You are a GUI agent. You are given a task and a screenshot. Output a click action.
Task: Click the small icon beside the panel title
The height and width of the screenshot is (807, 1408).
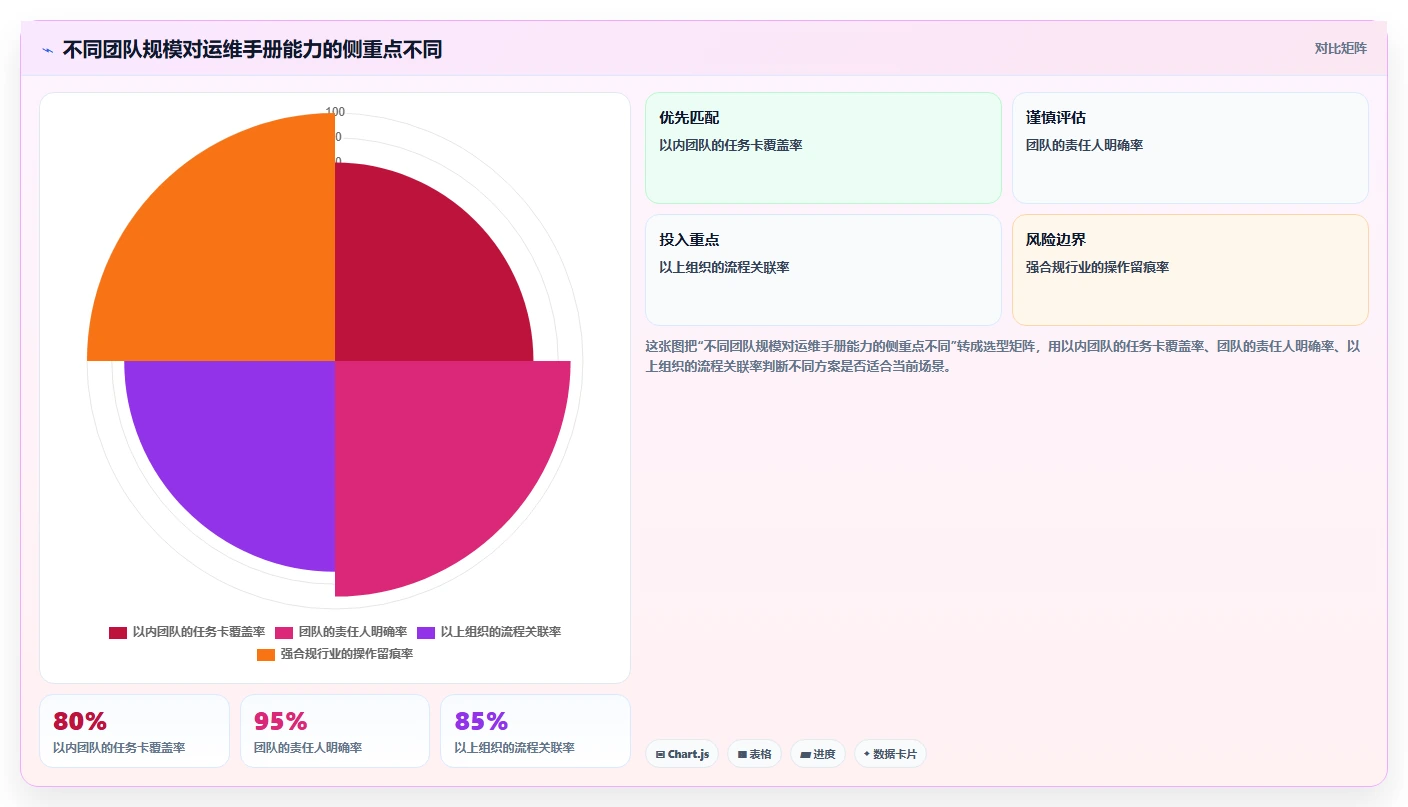[x=47, y=50]
